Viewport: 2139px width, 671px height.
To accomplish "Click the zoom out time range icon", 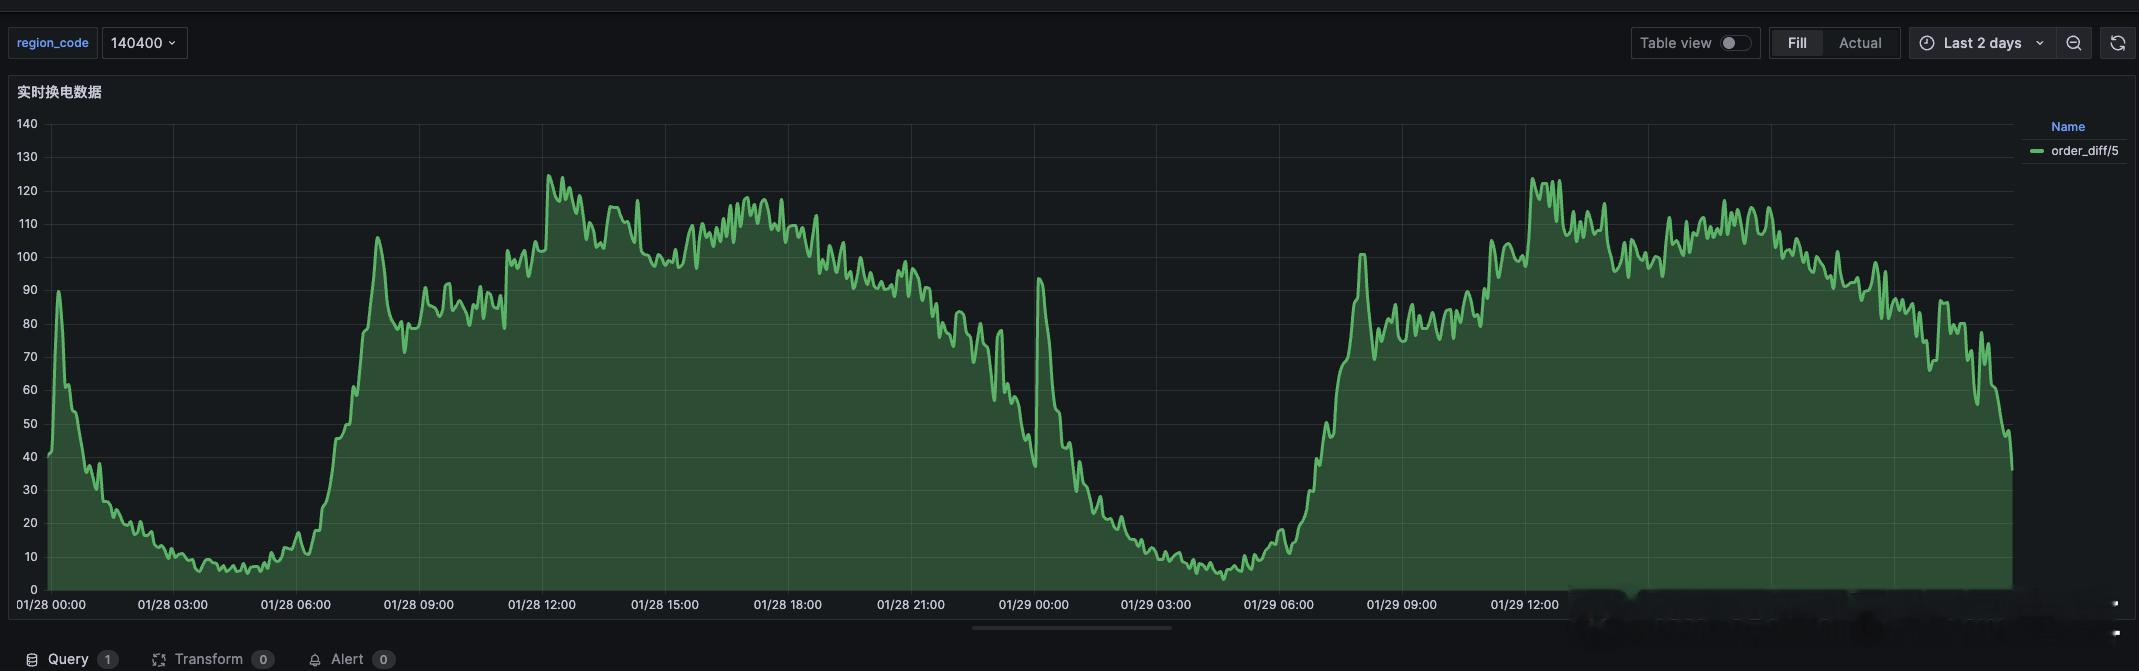I will coord(2074,43).
